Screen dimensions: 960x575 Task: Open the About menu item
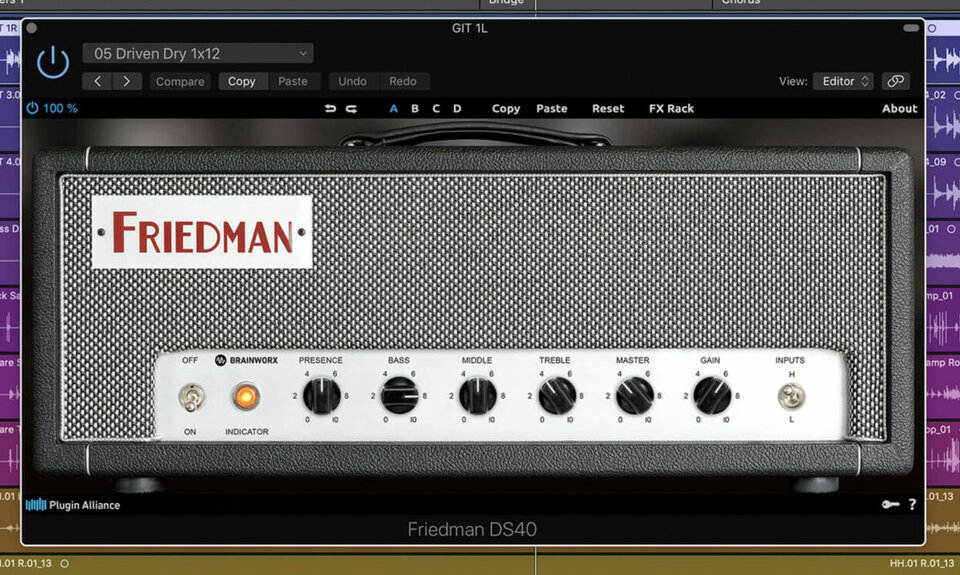pos(899,109)
